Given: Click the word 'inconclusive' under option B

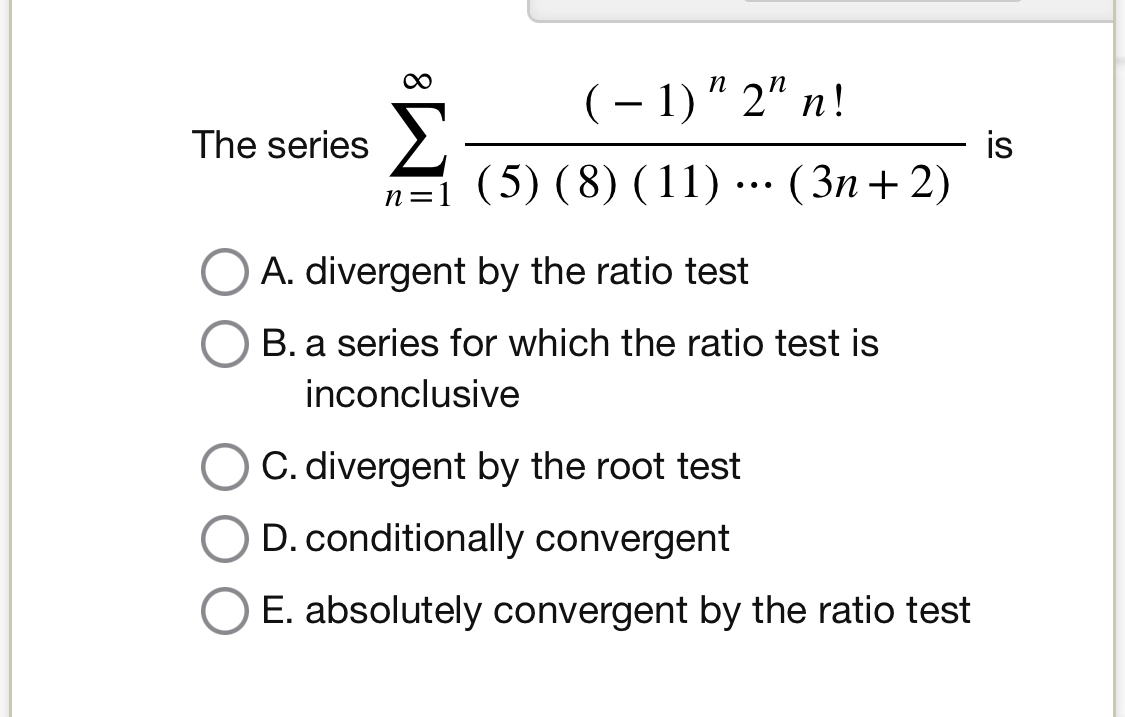Looking at the screenshot, I should 410,394.
